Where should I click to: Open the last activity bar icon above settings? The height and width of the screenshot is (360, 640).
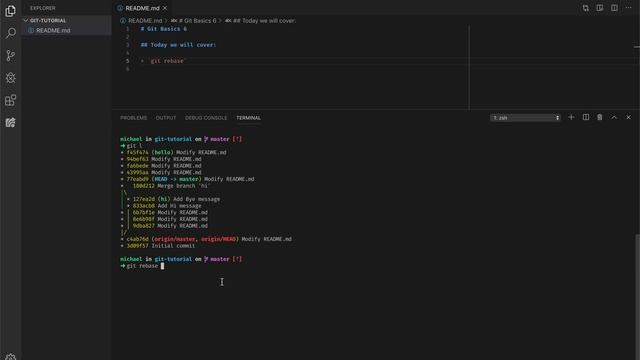point(11,122)
